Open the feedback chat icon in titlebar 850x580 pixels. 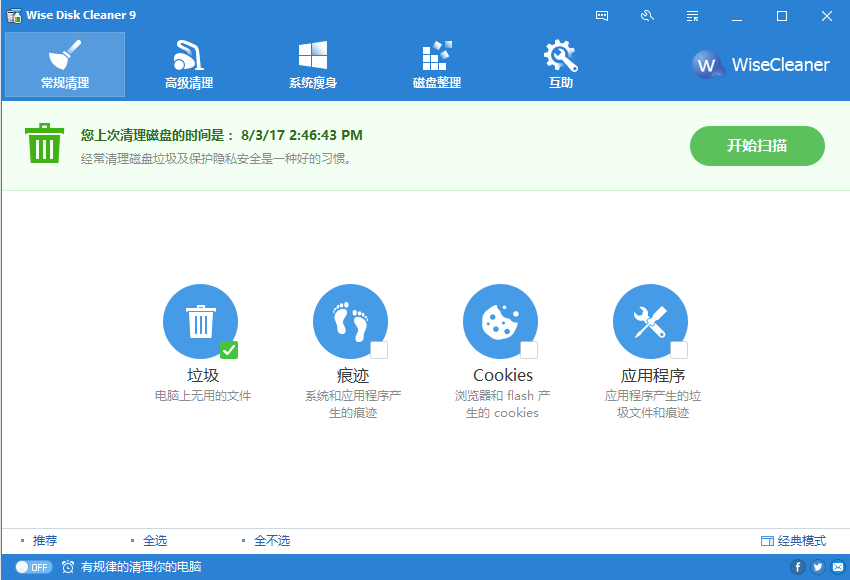tap(602, 16)
